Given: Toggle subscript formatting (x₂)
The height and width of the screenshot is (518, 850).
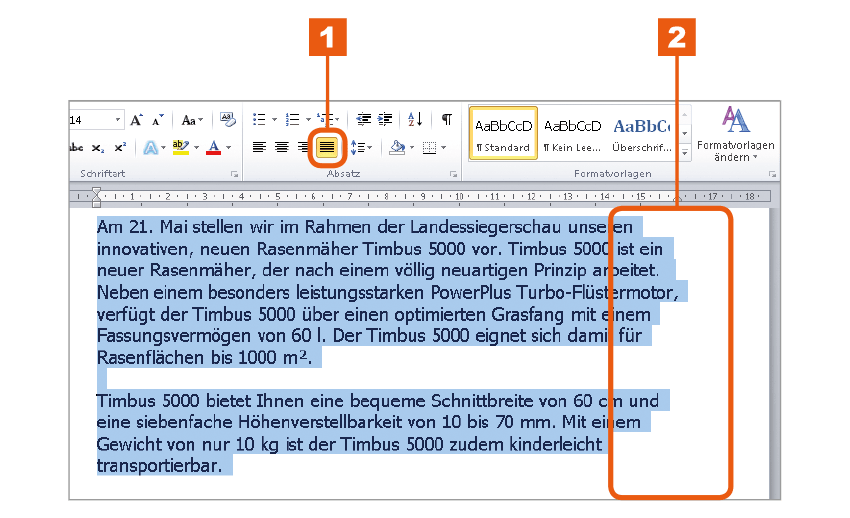Looking at the screenshot, I should click(x=98, y=148).
